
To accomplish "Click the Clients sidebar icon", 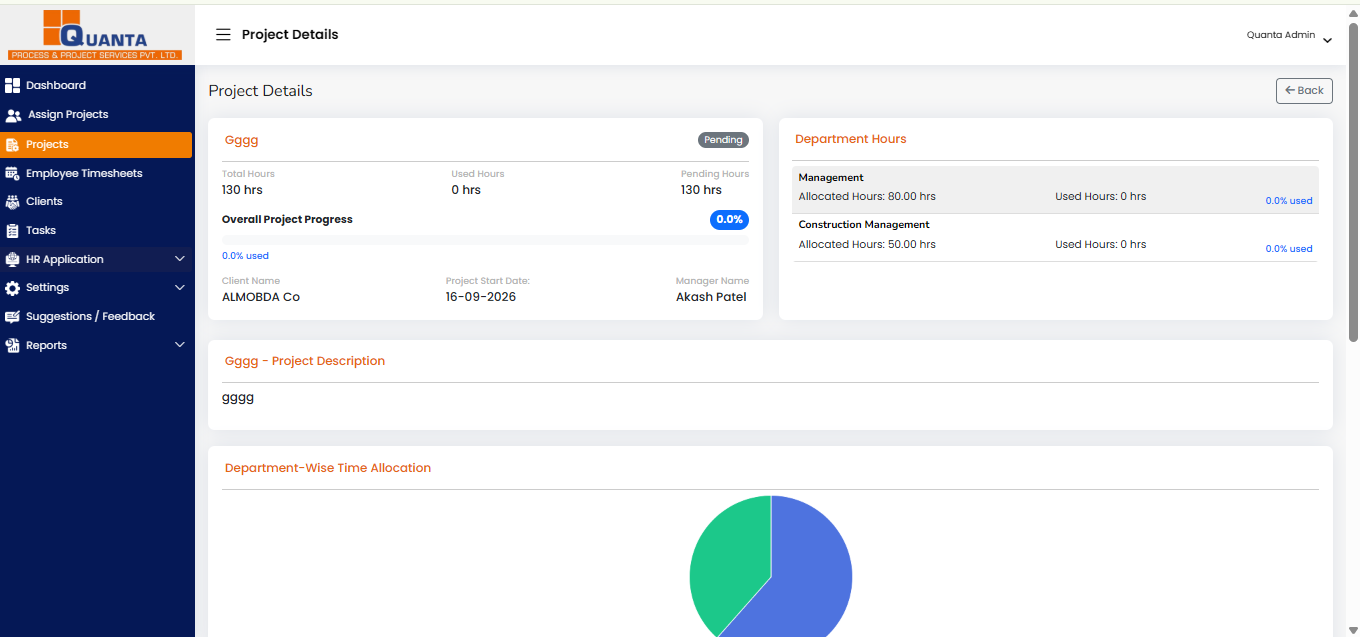I will [x=12, y=202].
